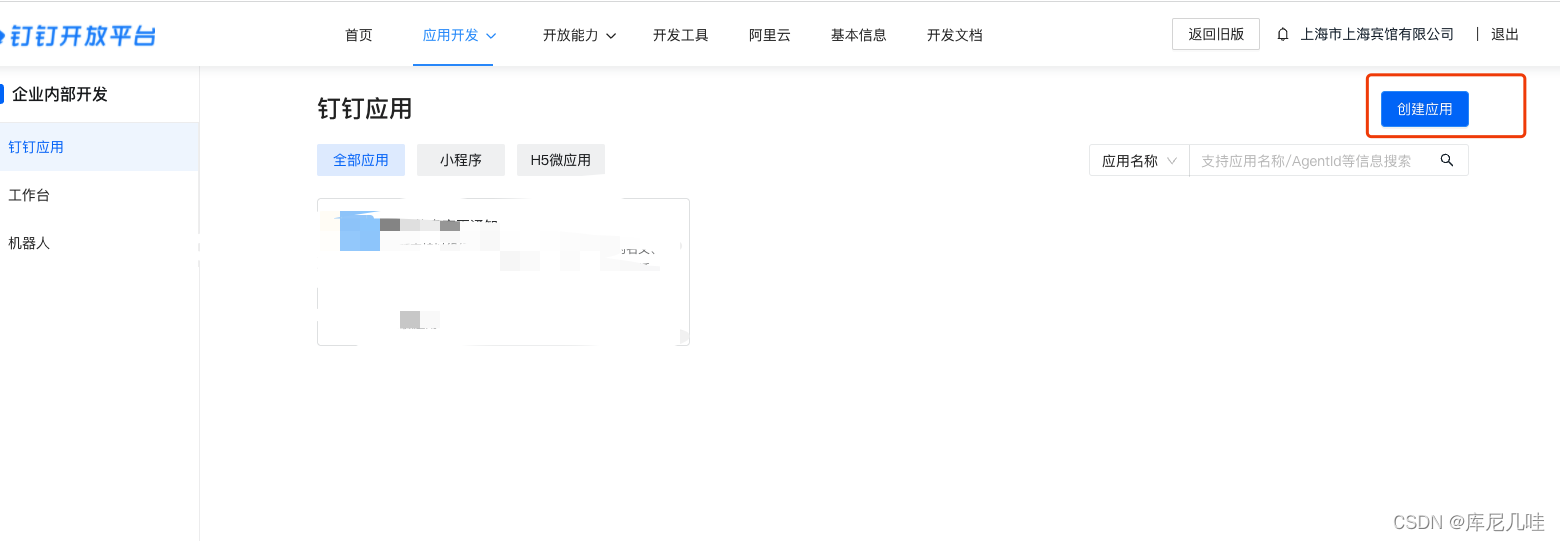
Task: Click the DingTalk Open Platform logo
Action: coord(78,36)
